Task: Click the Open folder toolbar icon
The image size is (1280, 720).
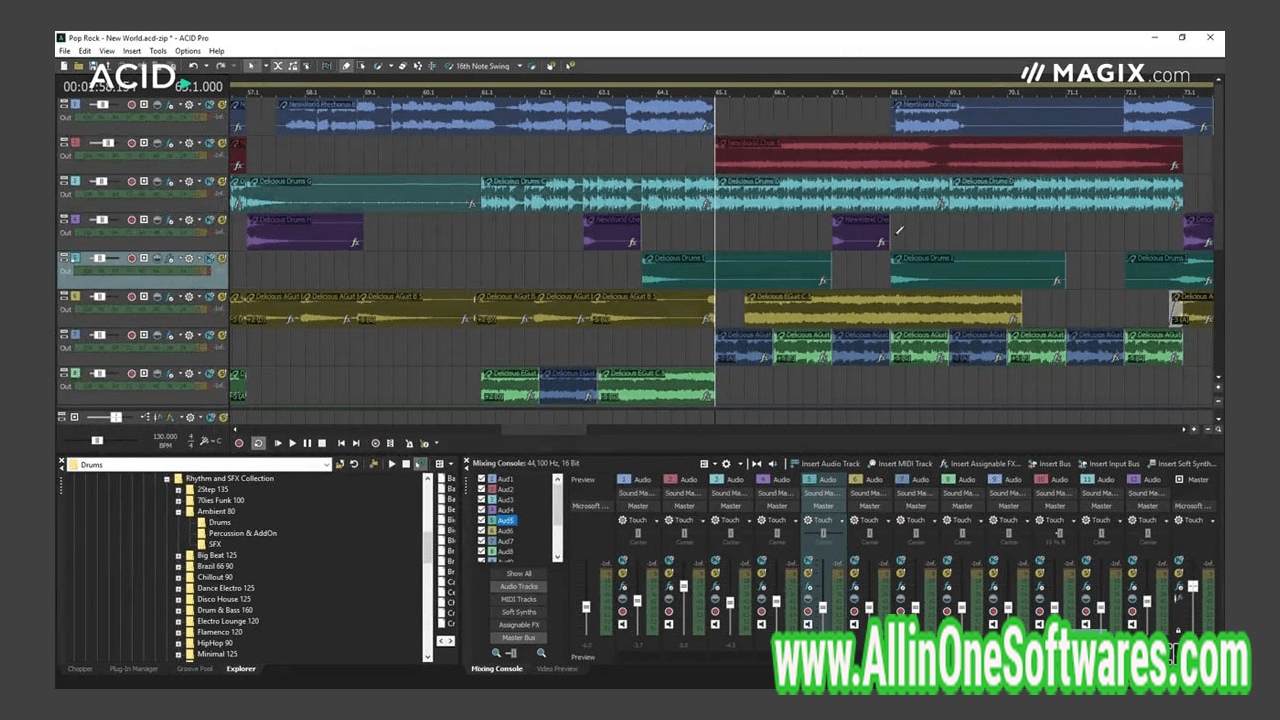Action: 78,66
